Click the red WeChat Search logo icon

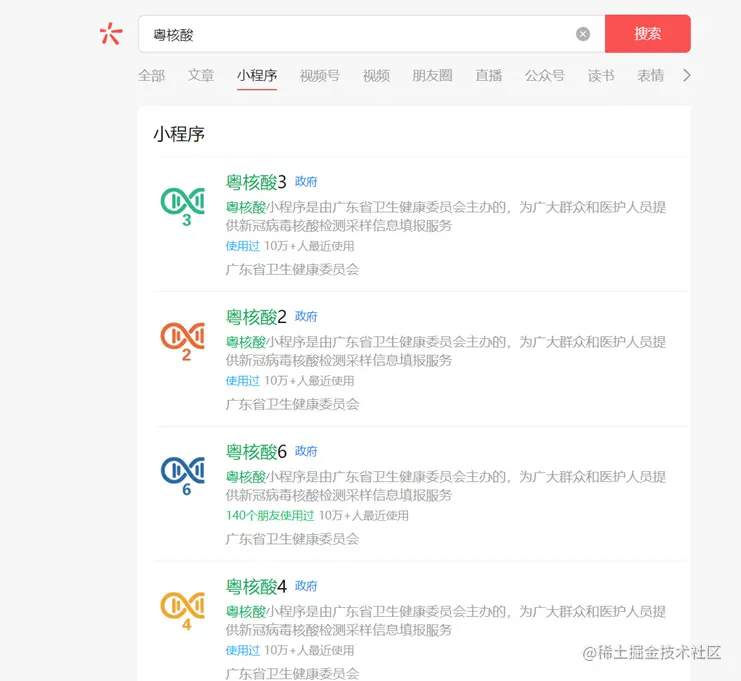click(x=111, y=34)
